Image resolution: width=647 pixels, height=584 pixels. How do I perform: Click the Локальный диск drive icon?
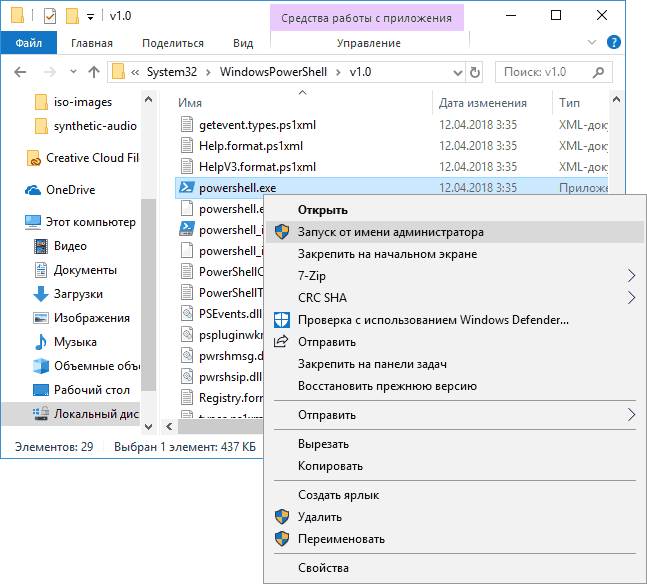41,414
